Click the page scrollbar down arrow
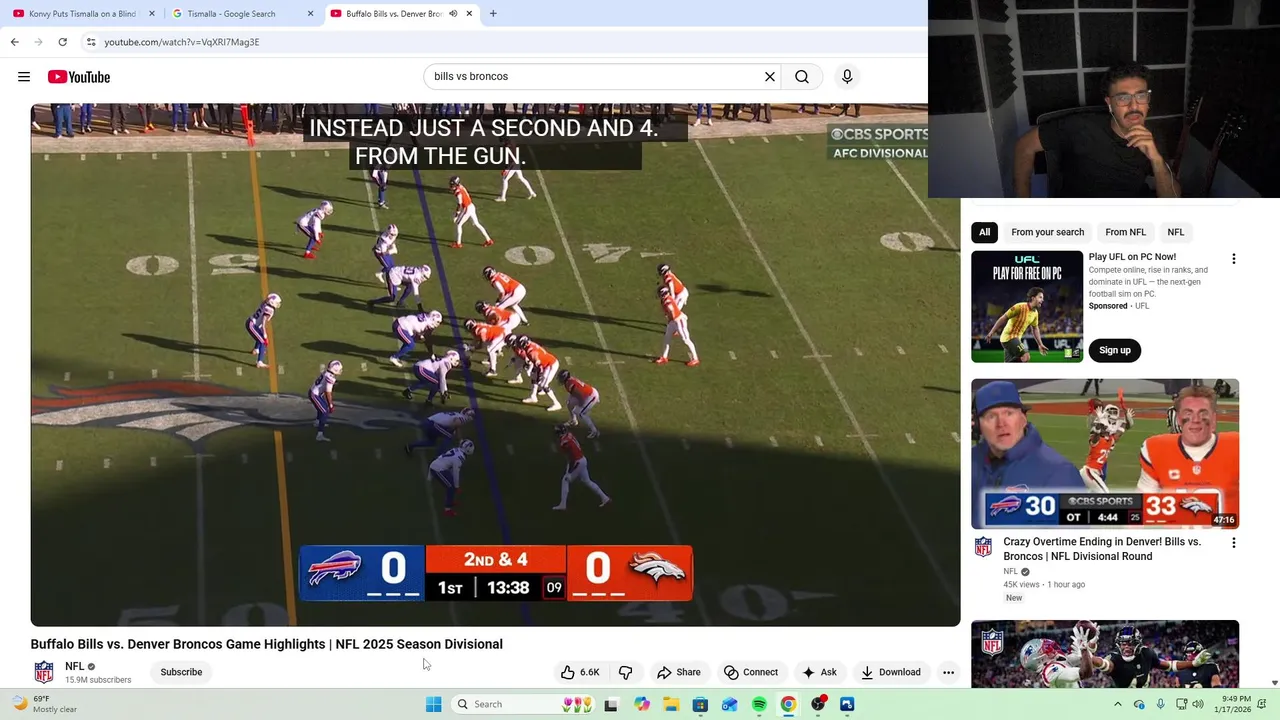 tap(1274, 683)
